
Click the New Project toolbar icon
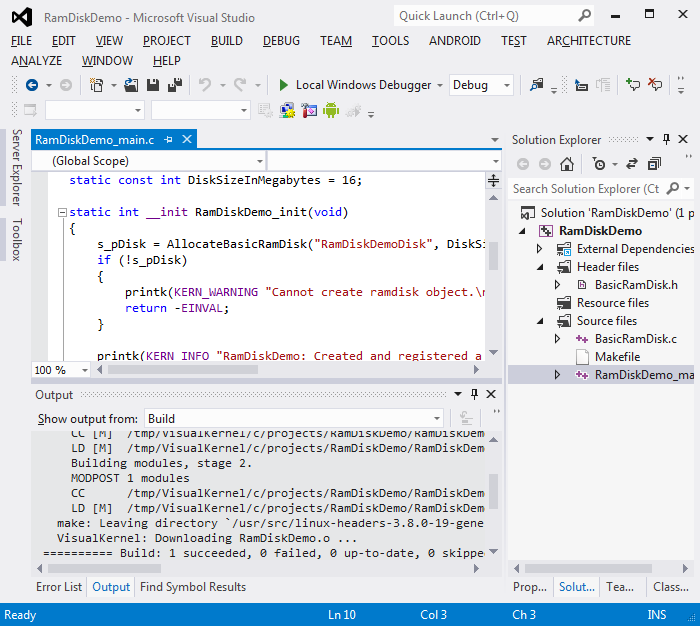[x=96, y=85]
